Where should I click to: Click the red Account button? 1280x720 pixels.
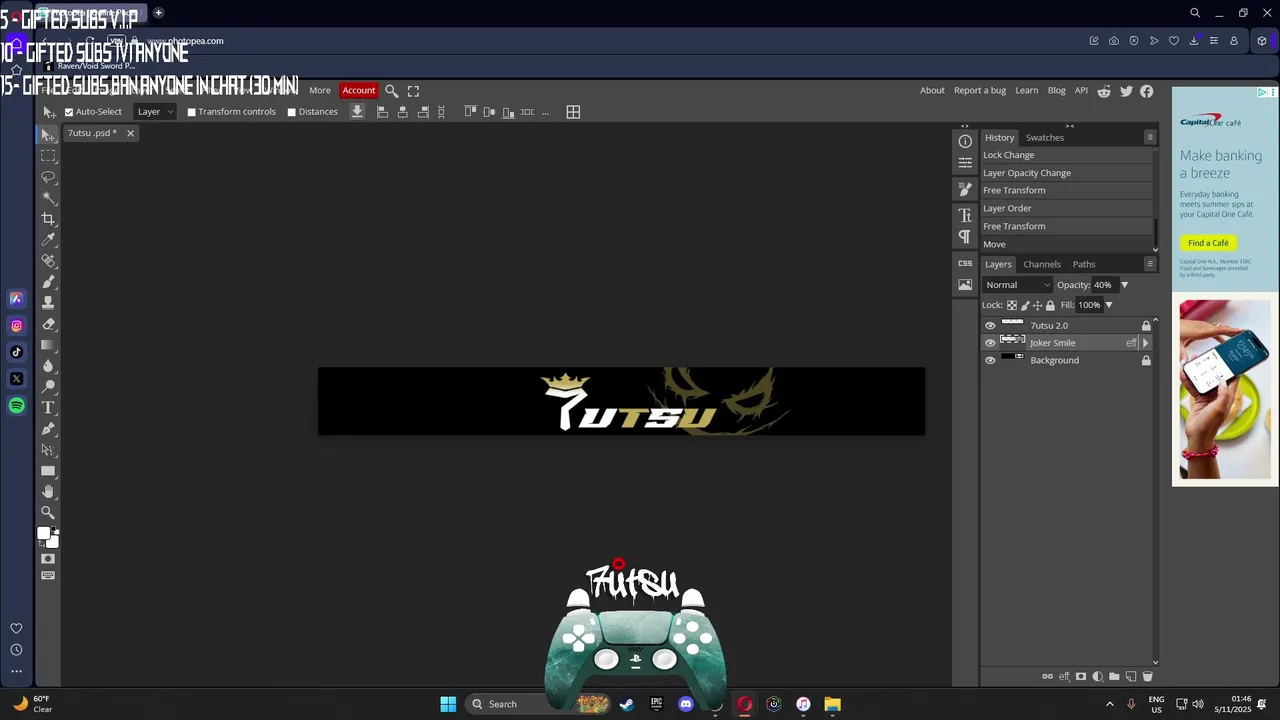(x=359, y=90)
